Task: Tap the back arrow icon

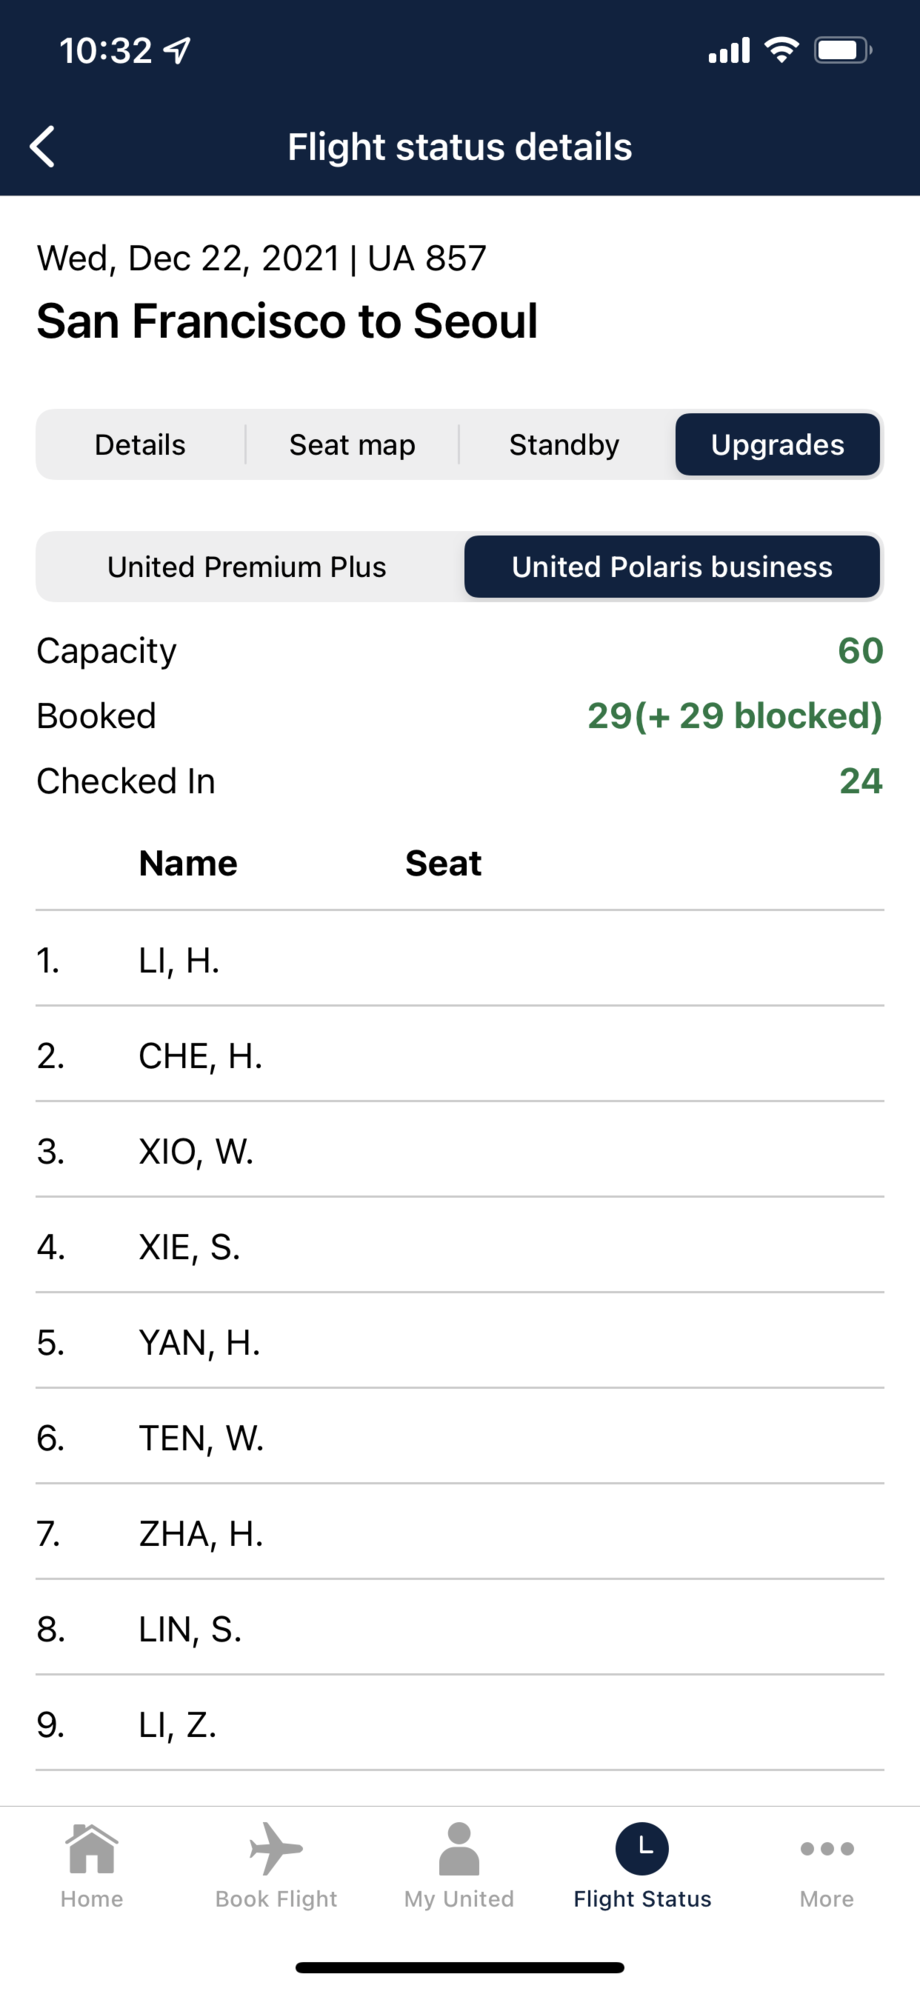Action: [x=42, y=147]
